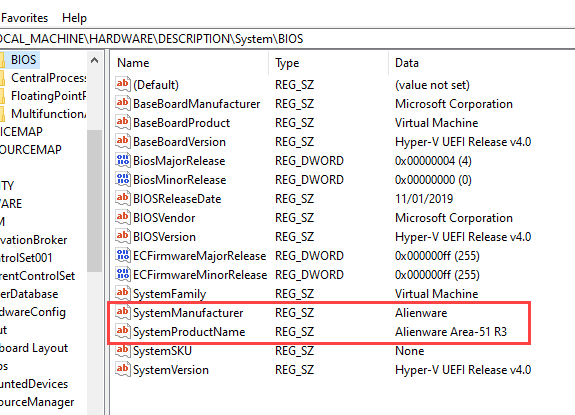This screenshot has width=575, height=415.
Task: Click the tree scrollbar up arrow
Action: click(x=95, y=60)
